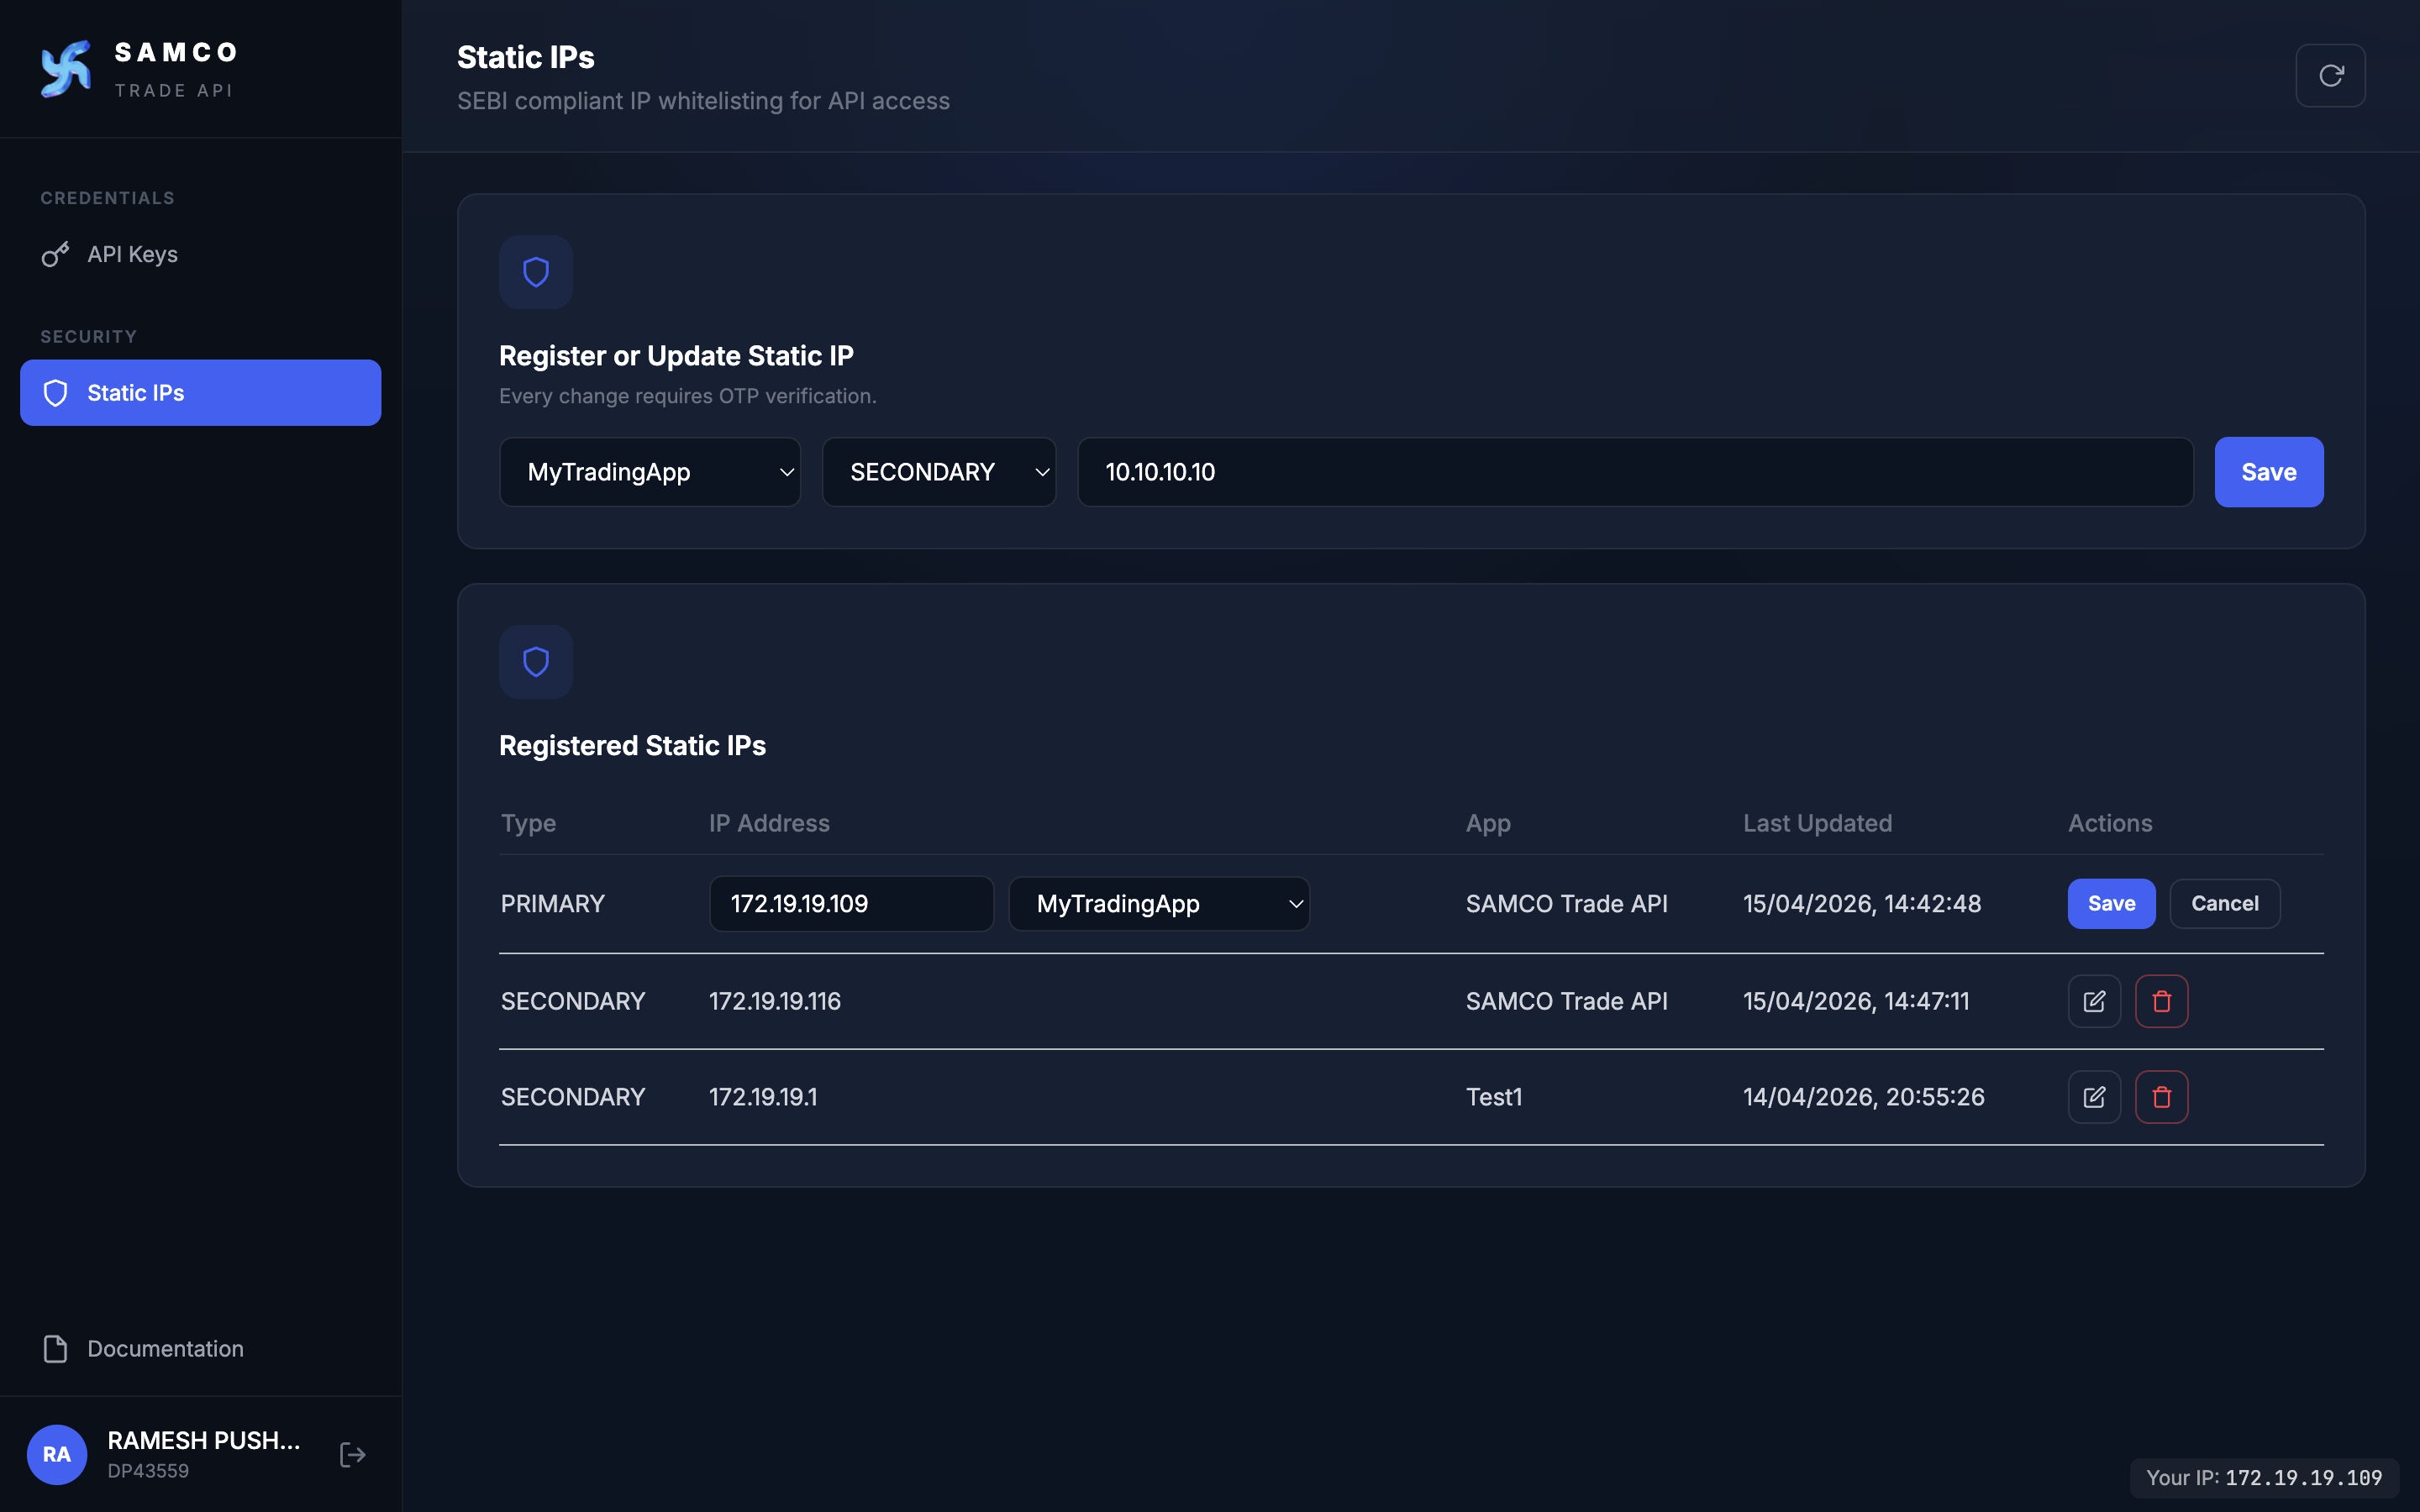Click the 172.19.19.1 IP address cell
The image size is (2420, 1512).
763,1097
